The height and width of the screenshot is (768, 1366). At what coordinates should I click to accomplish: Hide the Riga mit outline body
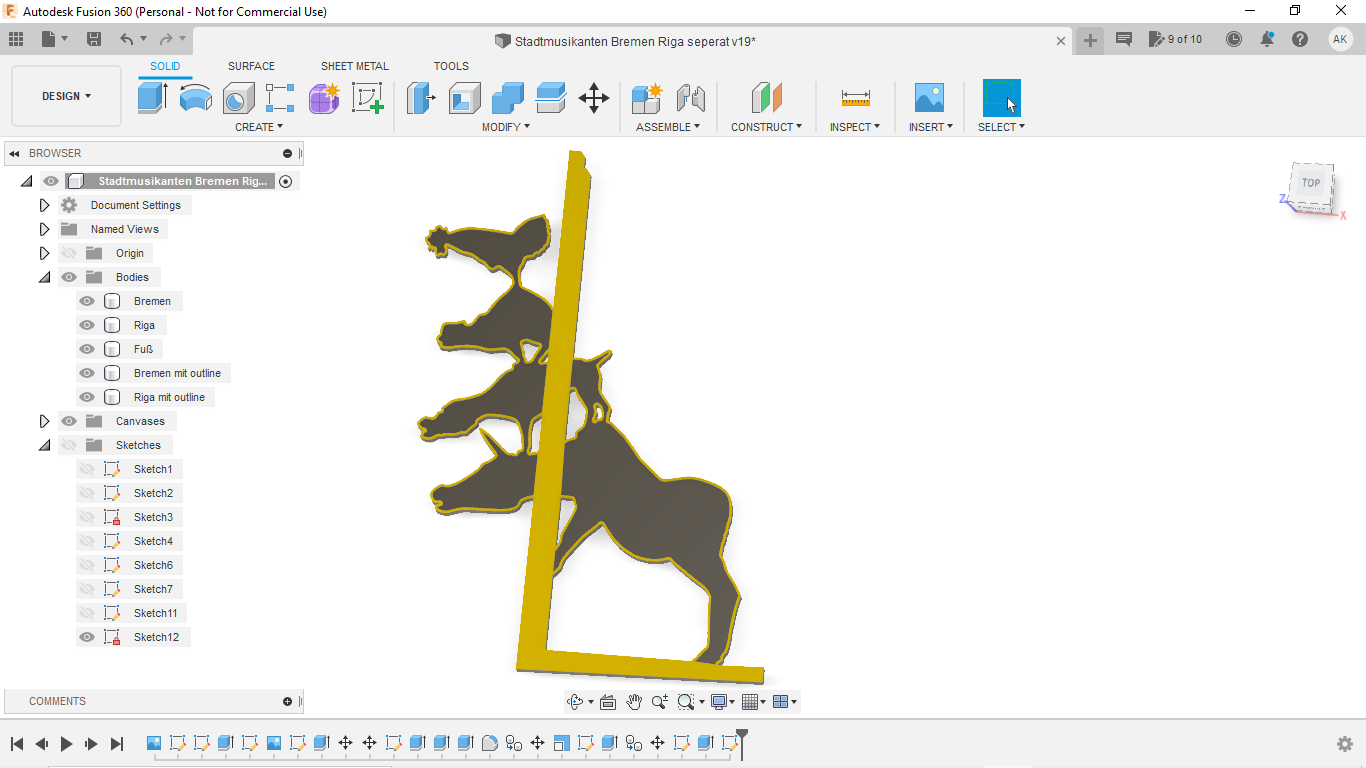point(87,397)
